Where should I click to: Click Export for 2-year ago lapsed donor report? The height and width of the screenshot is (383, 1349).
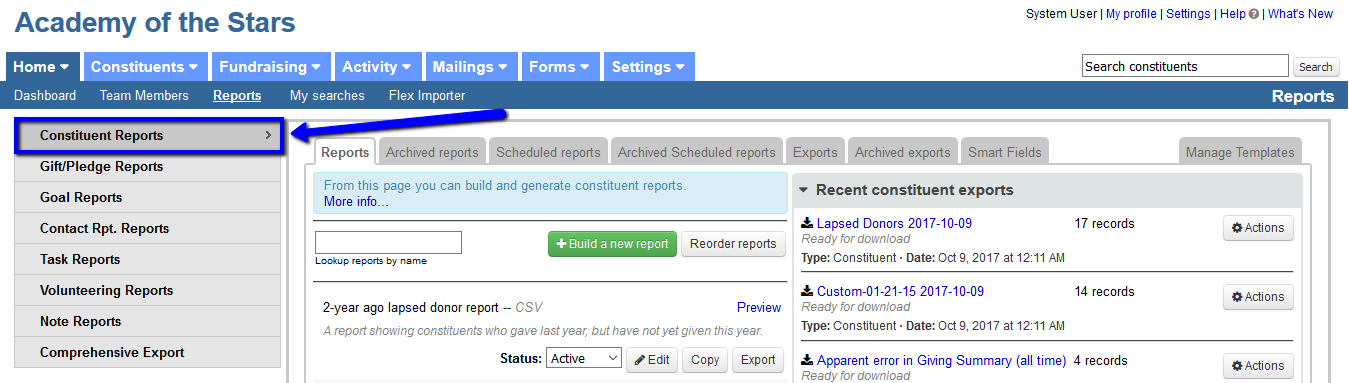758,360
